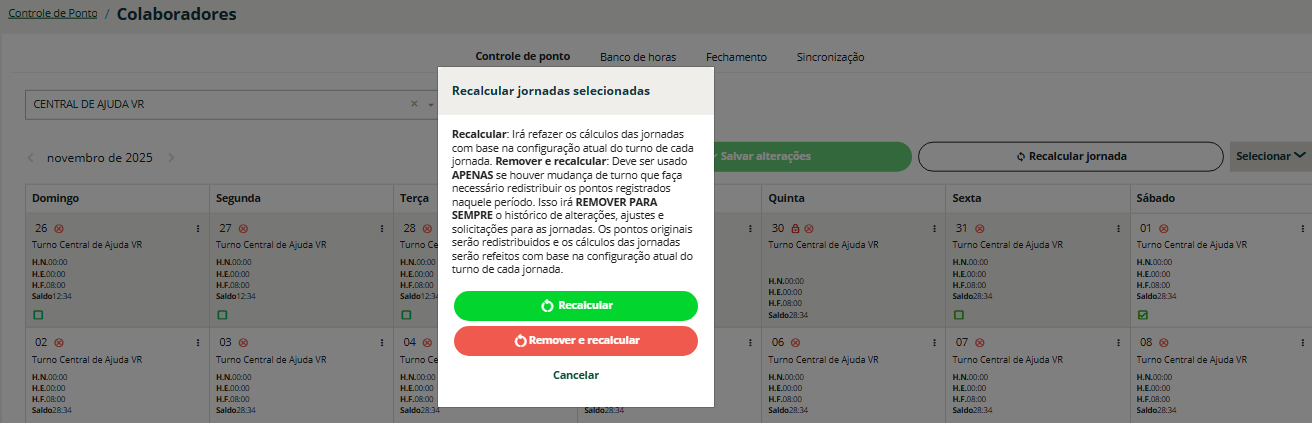Click the lock icon on Quinta day 30

point(794,229)
